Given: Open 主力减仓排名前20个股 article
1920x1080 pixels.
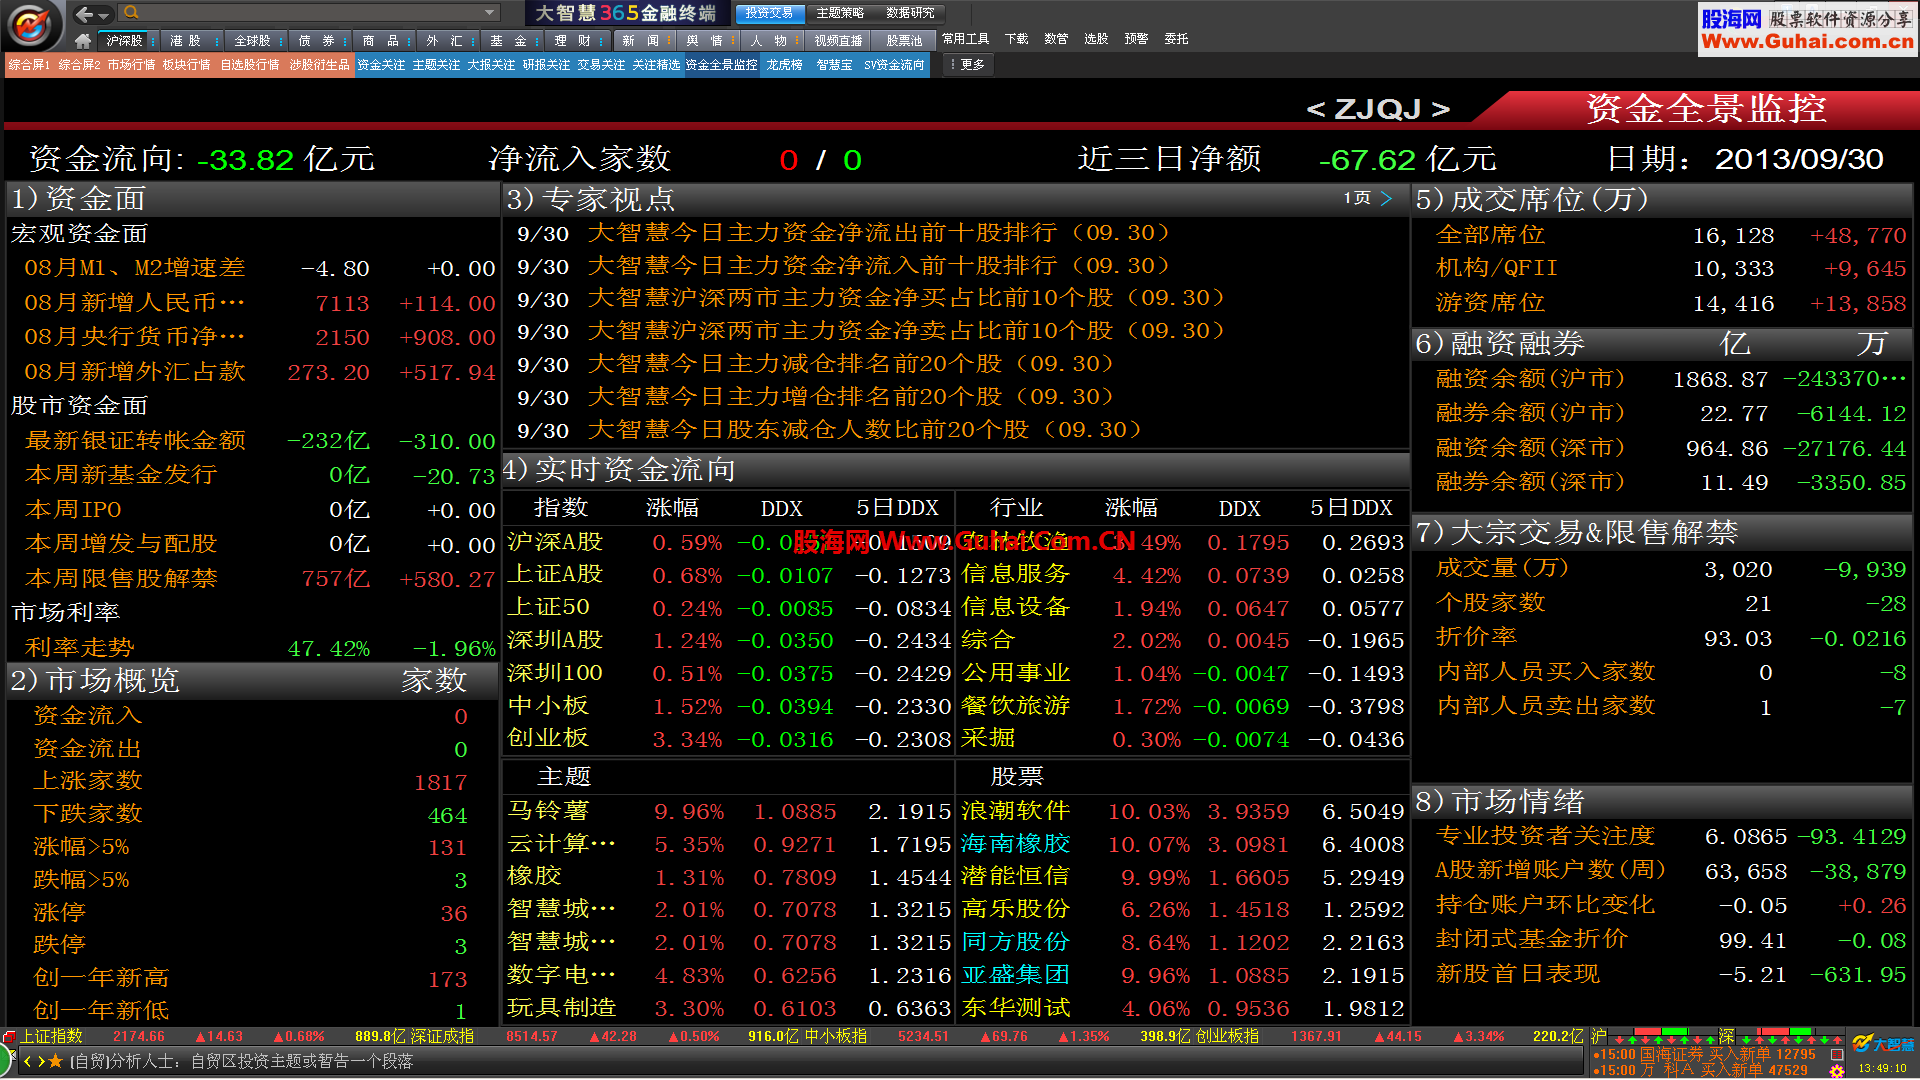Looking at the screenshot, I should [850, 364].
